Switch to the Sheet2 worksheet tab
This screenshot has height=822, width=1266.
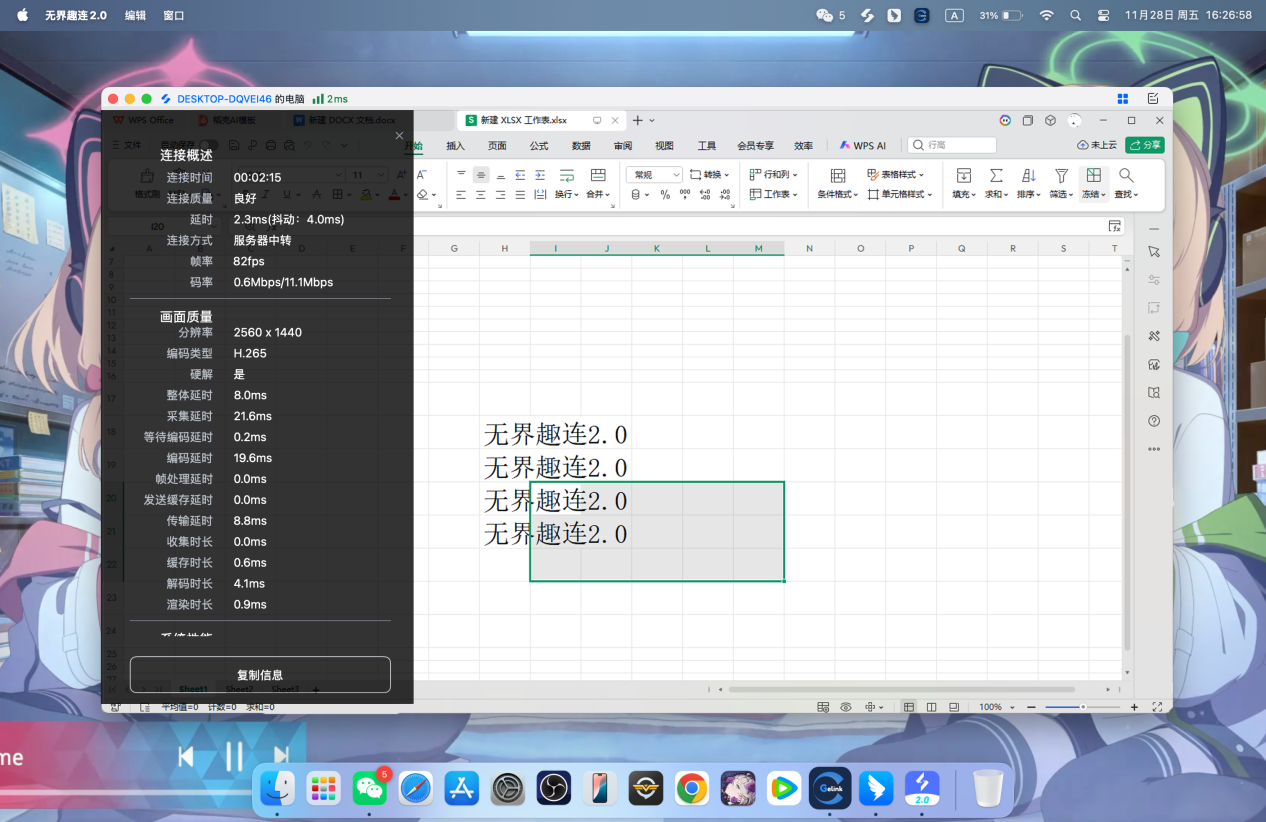pyautogui.click(x=237, y=689)
